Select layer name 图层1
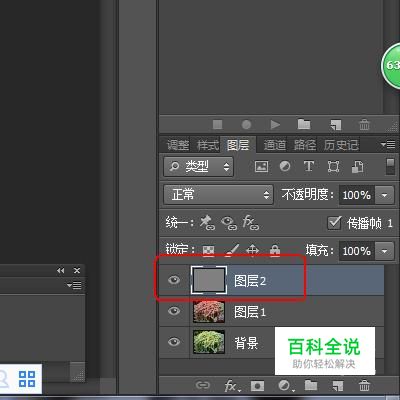Screen dimensions: 400x400 250,312
